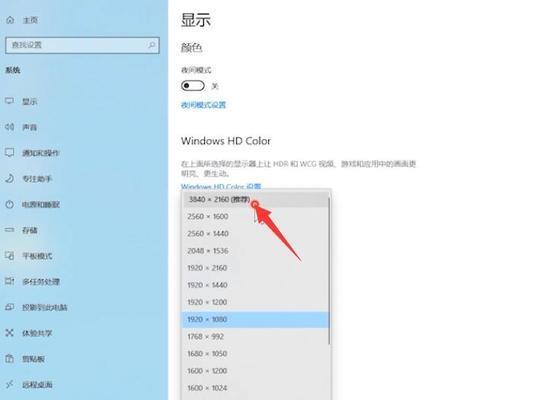Image resolution: width=559 pixels, height=400 pixels.
Task: Focus the Find a setting search box
Action: 82,45
